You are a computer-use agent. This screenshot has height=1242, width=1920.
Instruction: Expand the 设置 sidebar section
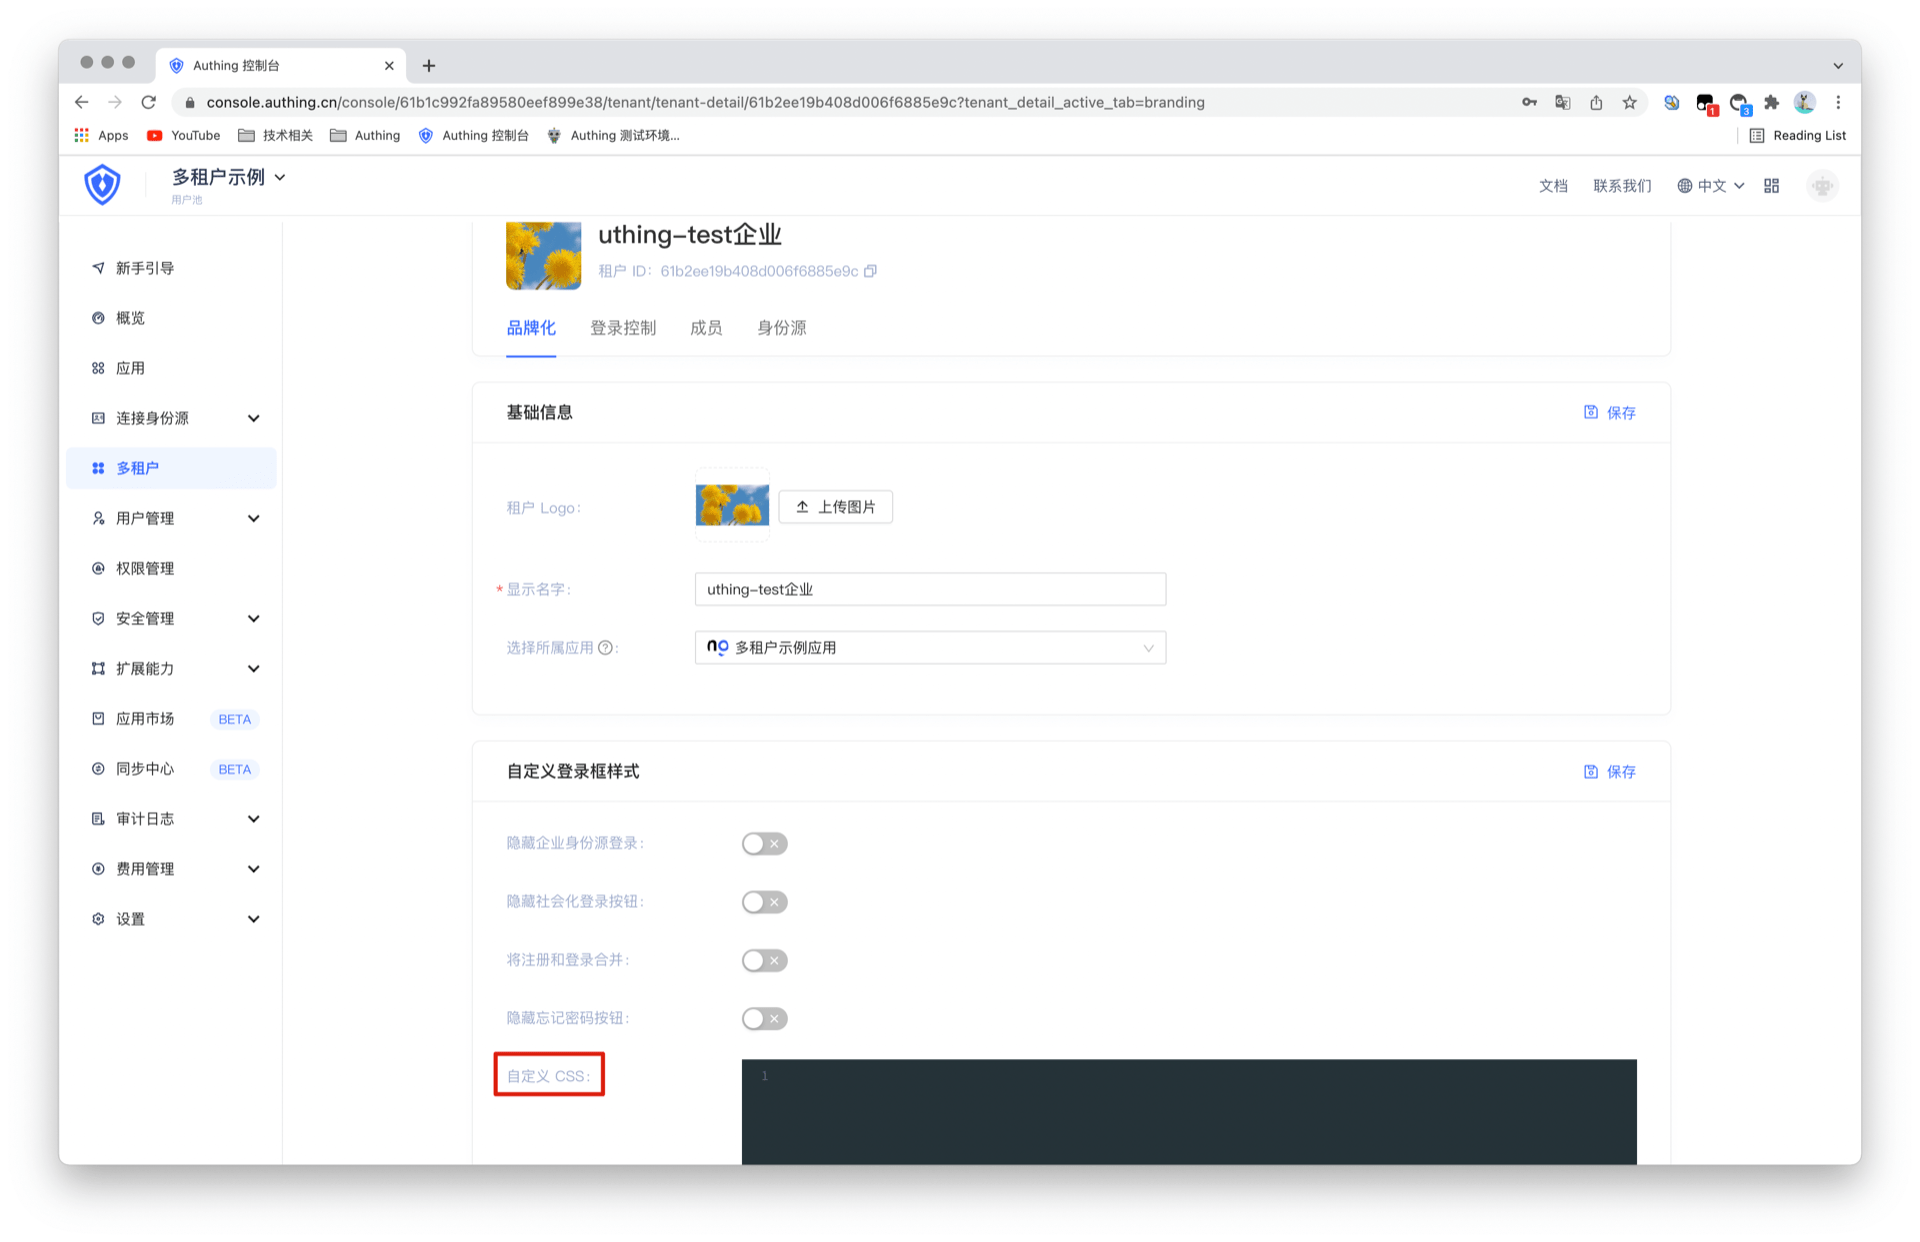[130, 918]
